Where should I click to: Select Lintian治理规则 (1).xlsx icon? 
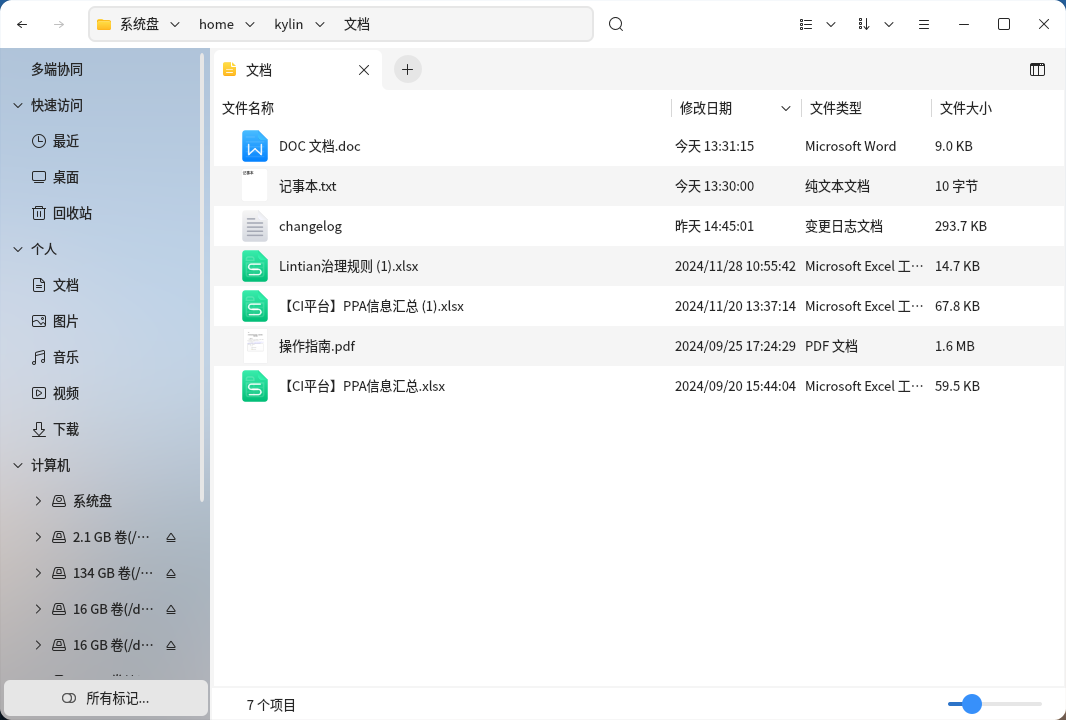pyautogui.click(x=255, y=266)
